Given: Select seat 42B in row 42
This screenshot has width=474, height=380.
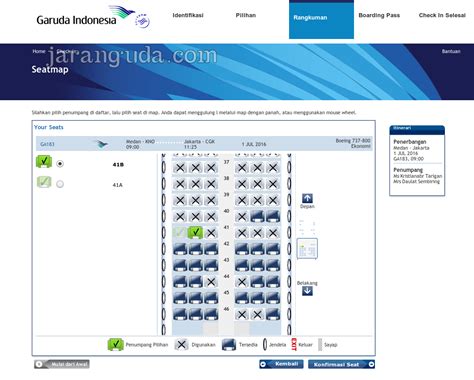Looking at the screenshot, I should [195, 249].
